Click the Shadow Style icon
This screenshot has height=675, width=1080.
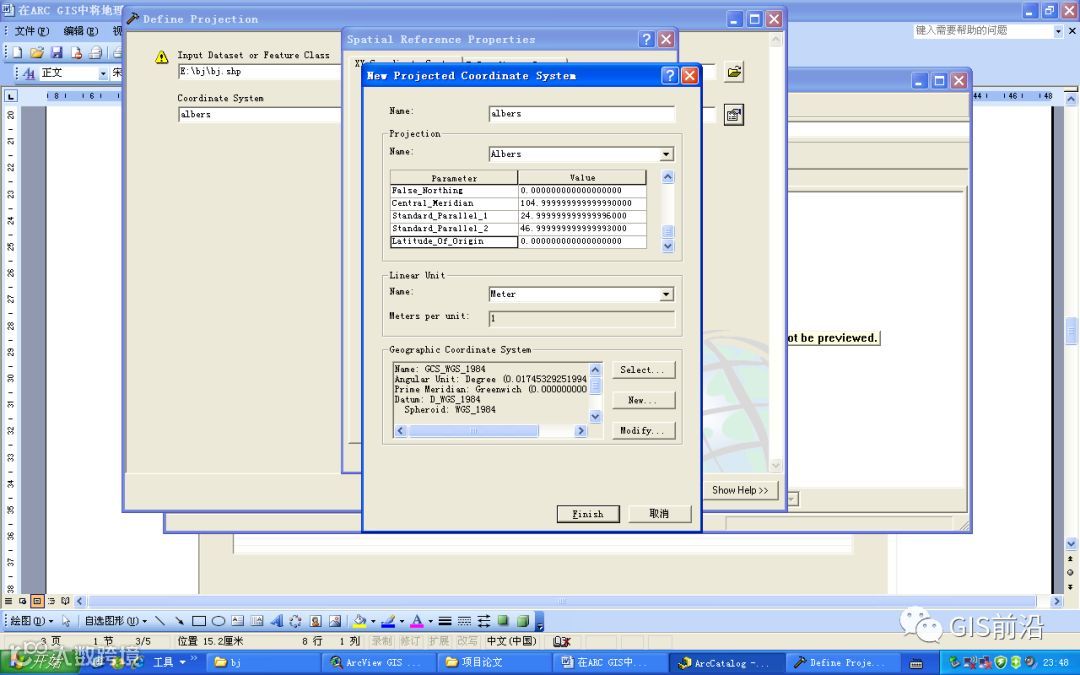tap(503, 621)
